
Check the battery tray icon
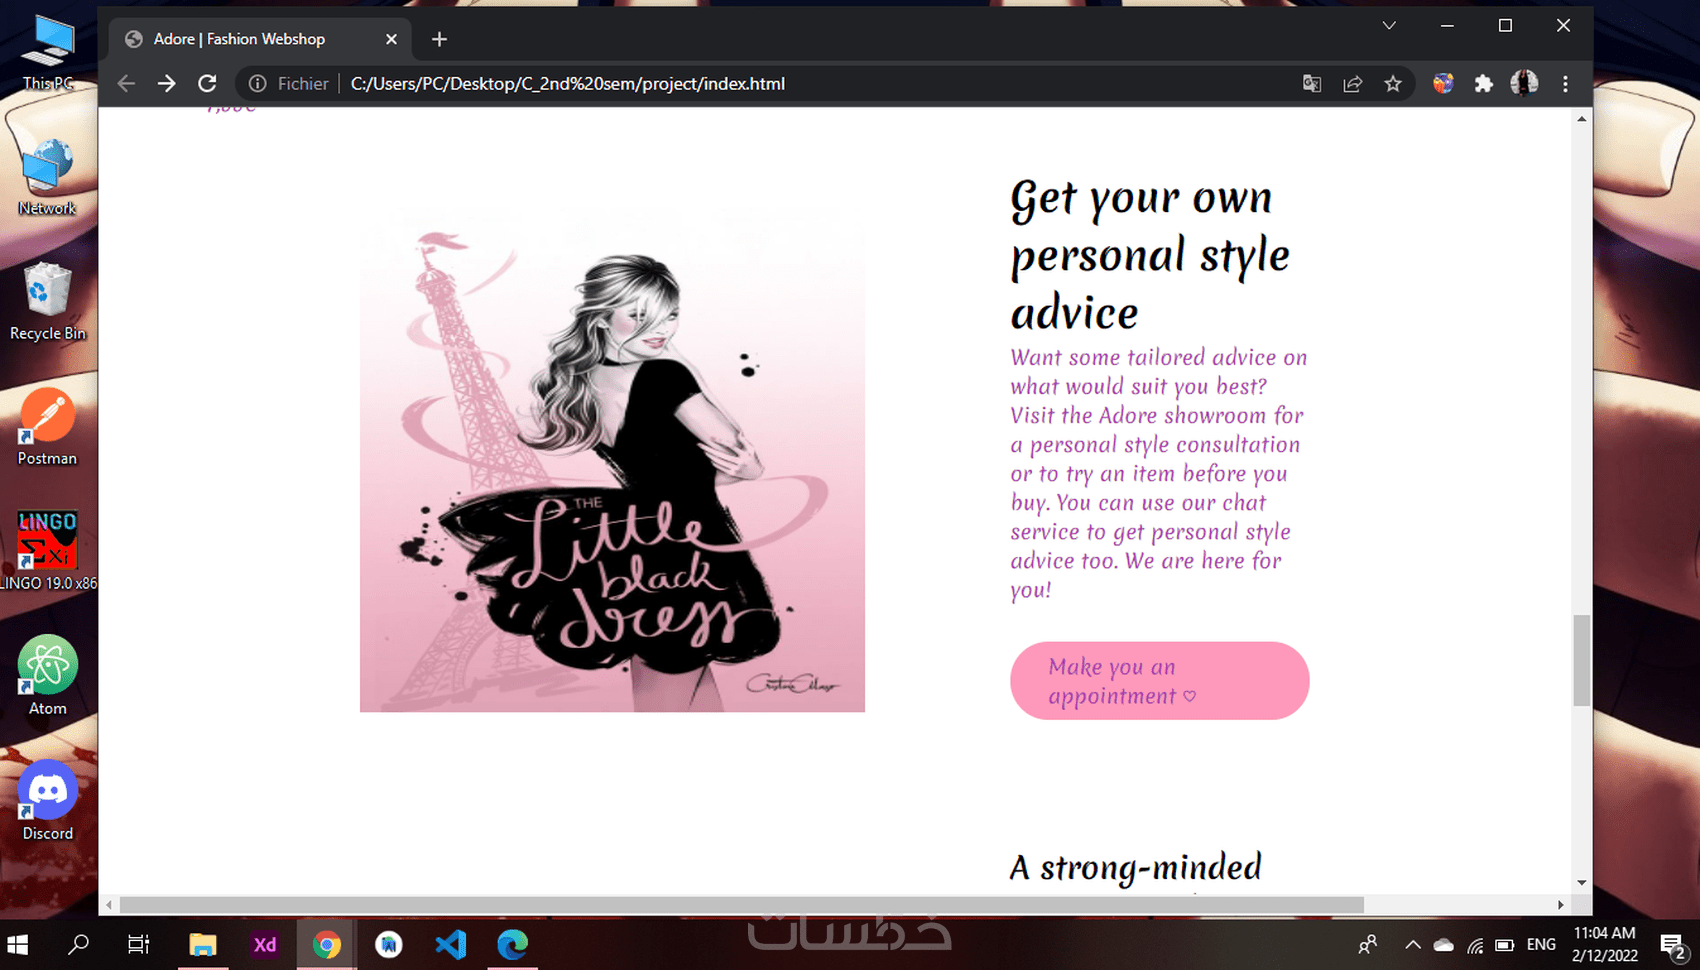[1505, 945]
